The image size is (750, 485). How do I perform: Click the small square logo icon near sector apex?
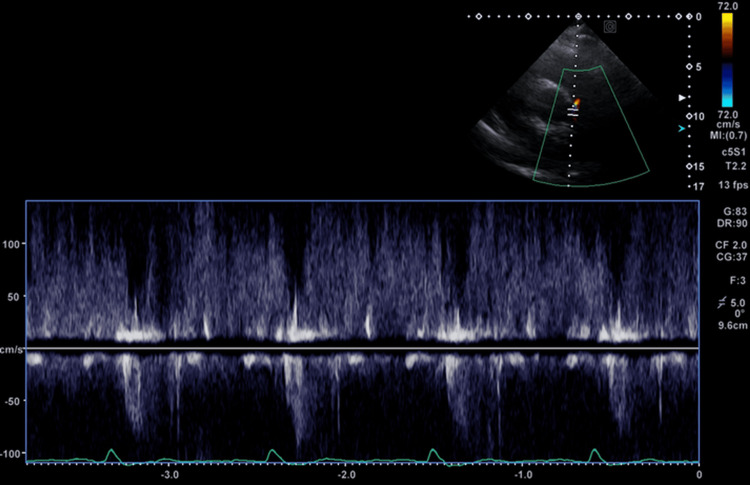[x=610, y=27]
